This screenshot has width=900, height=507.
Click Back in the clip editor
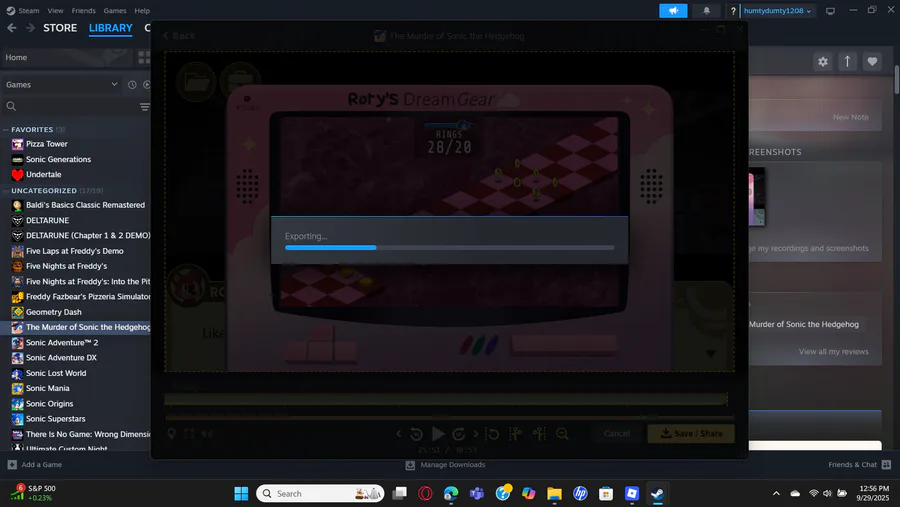pos(179,36)
